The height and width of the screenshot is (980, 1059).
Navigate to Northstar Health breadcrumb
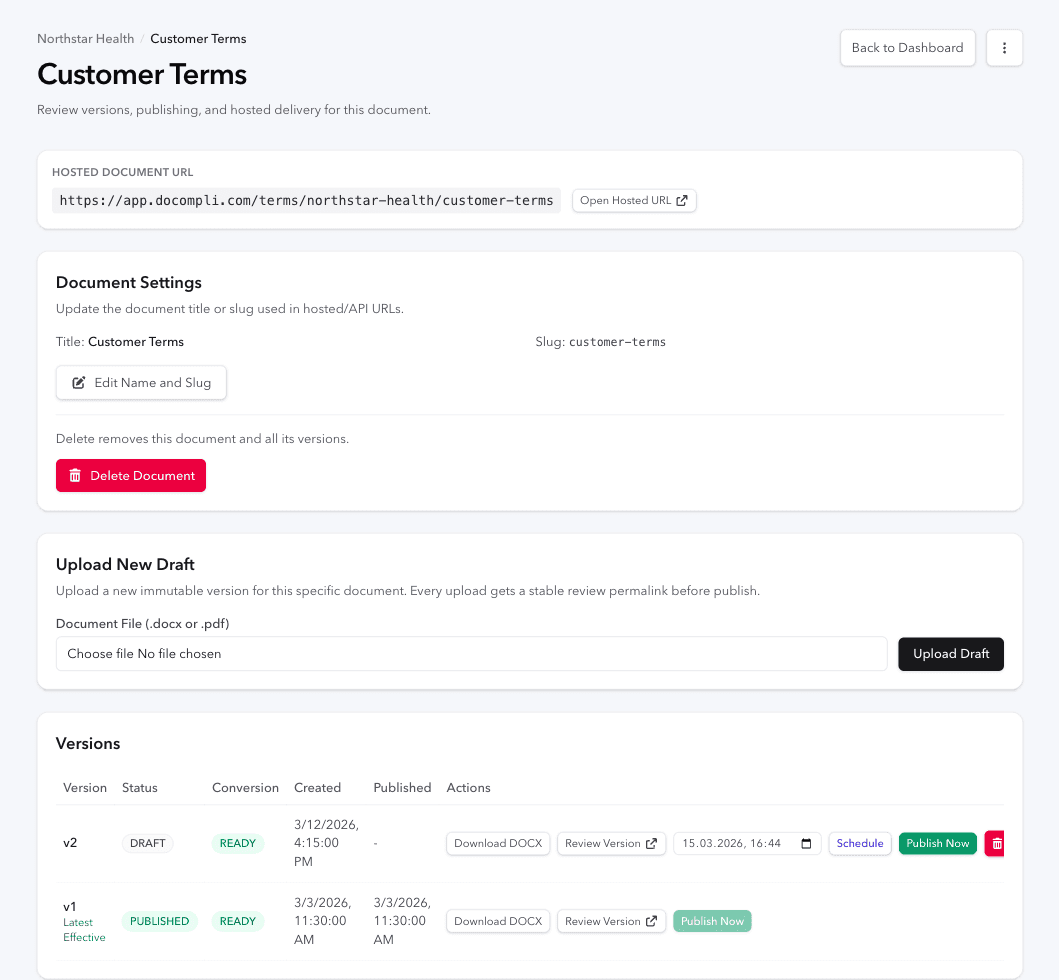point(85,39)
